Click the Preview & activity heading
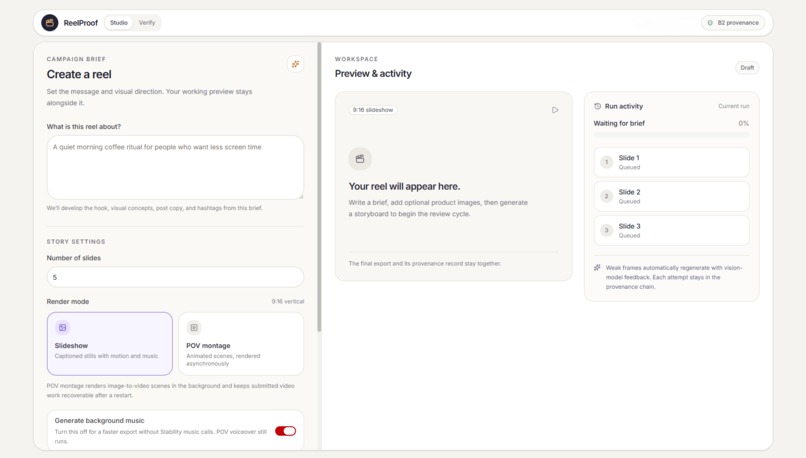 [373, 74]
